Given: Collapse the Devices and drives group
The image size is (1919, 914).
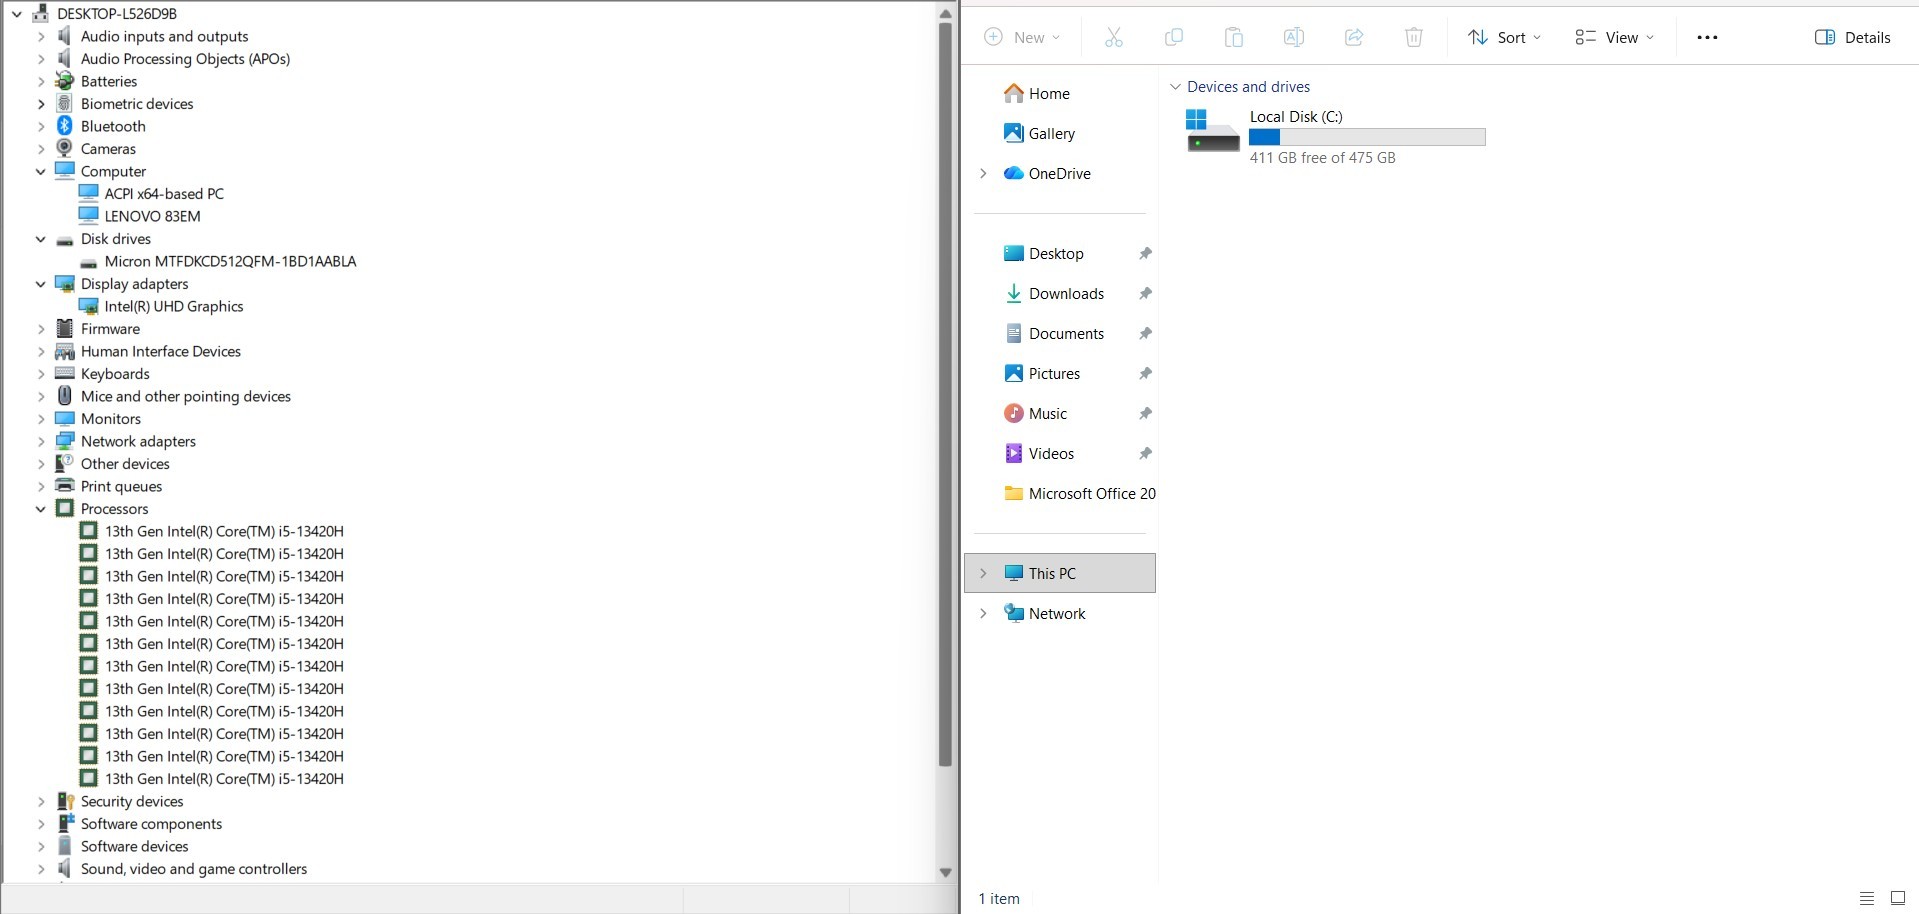Looking at the screenshot, I should (x=1175, y=87).
